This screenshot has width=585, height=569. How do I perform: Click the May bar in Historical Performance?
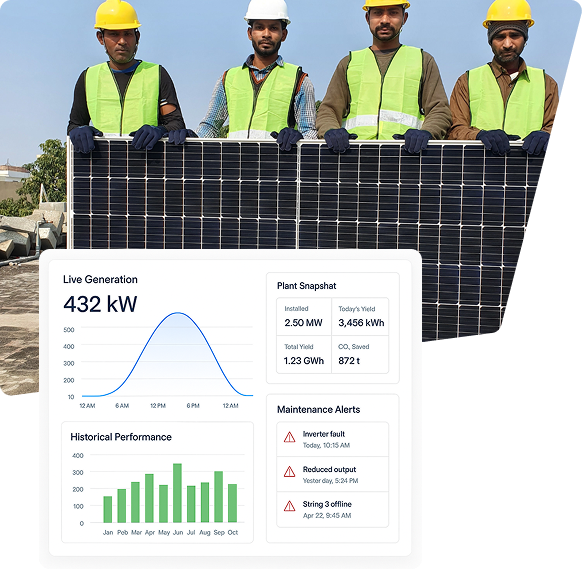click(163, 504)
